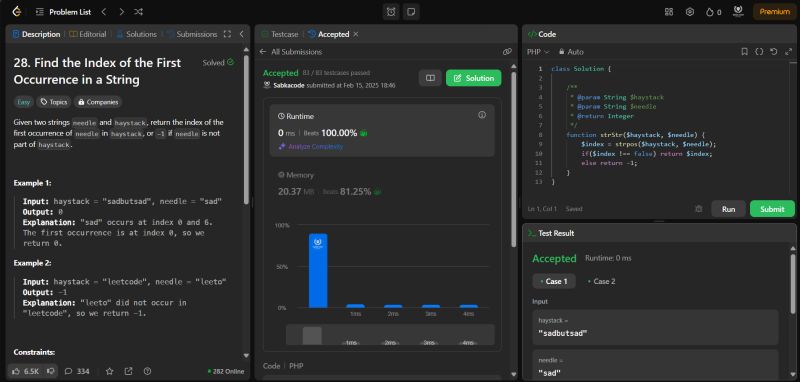The height and width of the screenshot is (382, 800).
Task: Collapse the description panel with chevron
Action: tap(241, 34)
